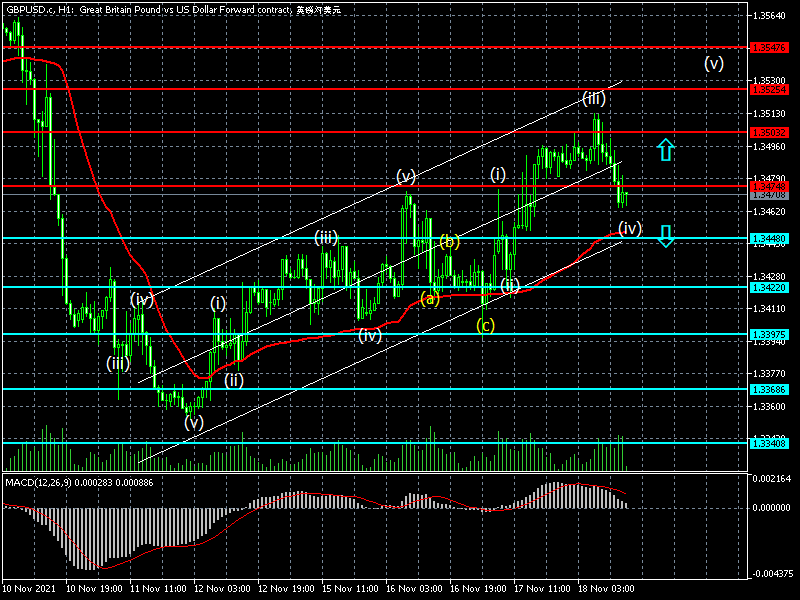Select the yellow (a) wave label
The width and height of the screenshot is (800, 600).
430,298
